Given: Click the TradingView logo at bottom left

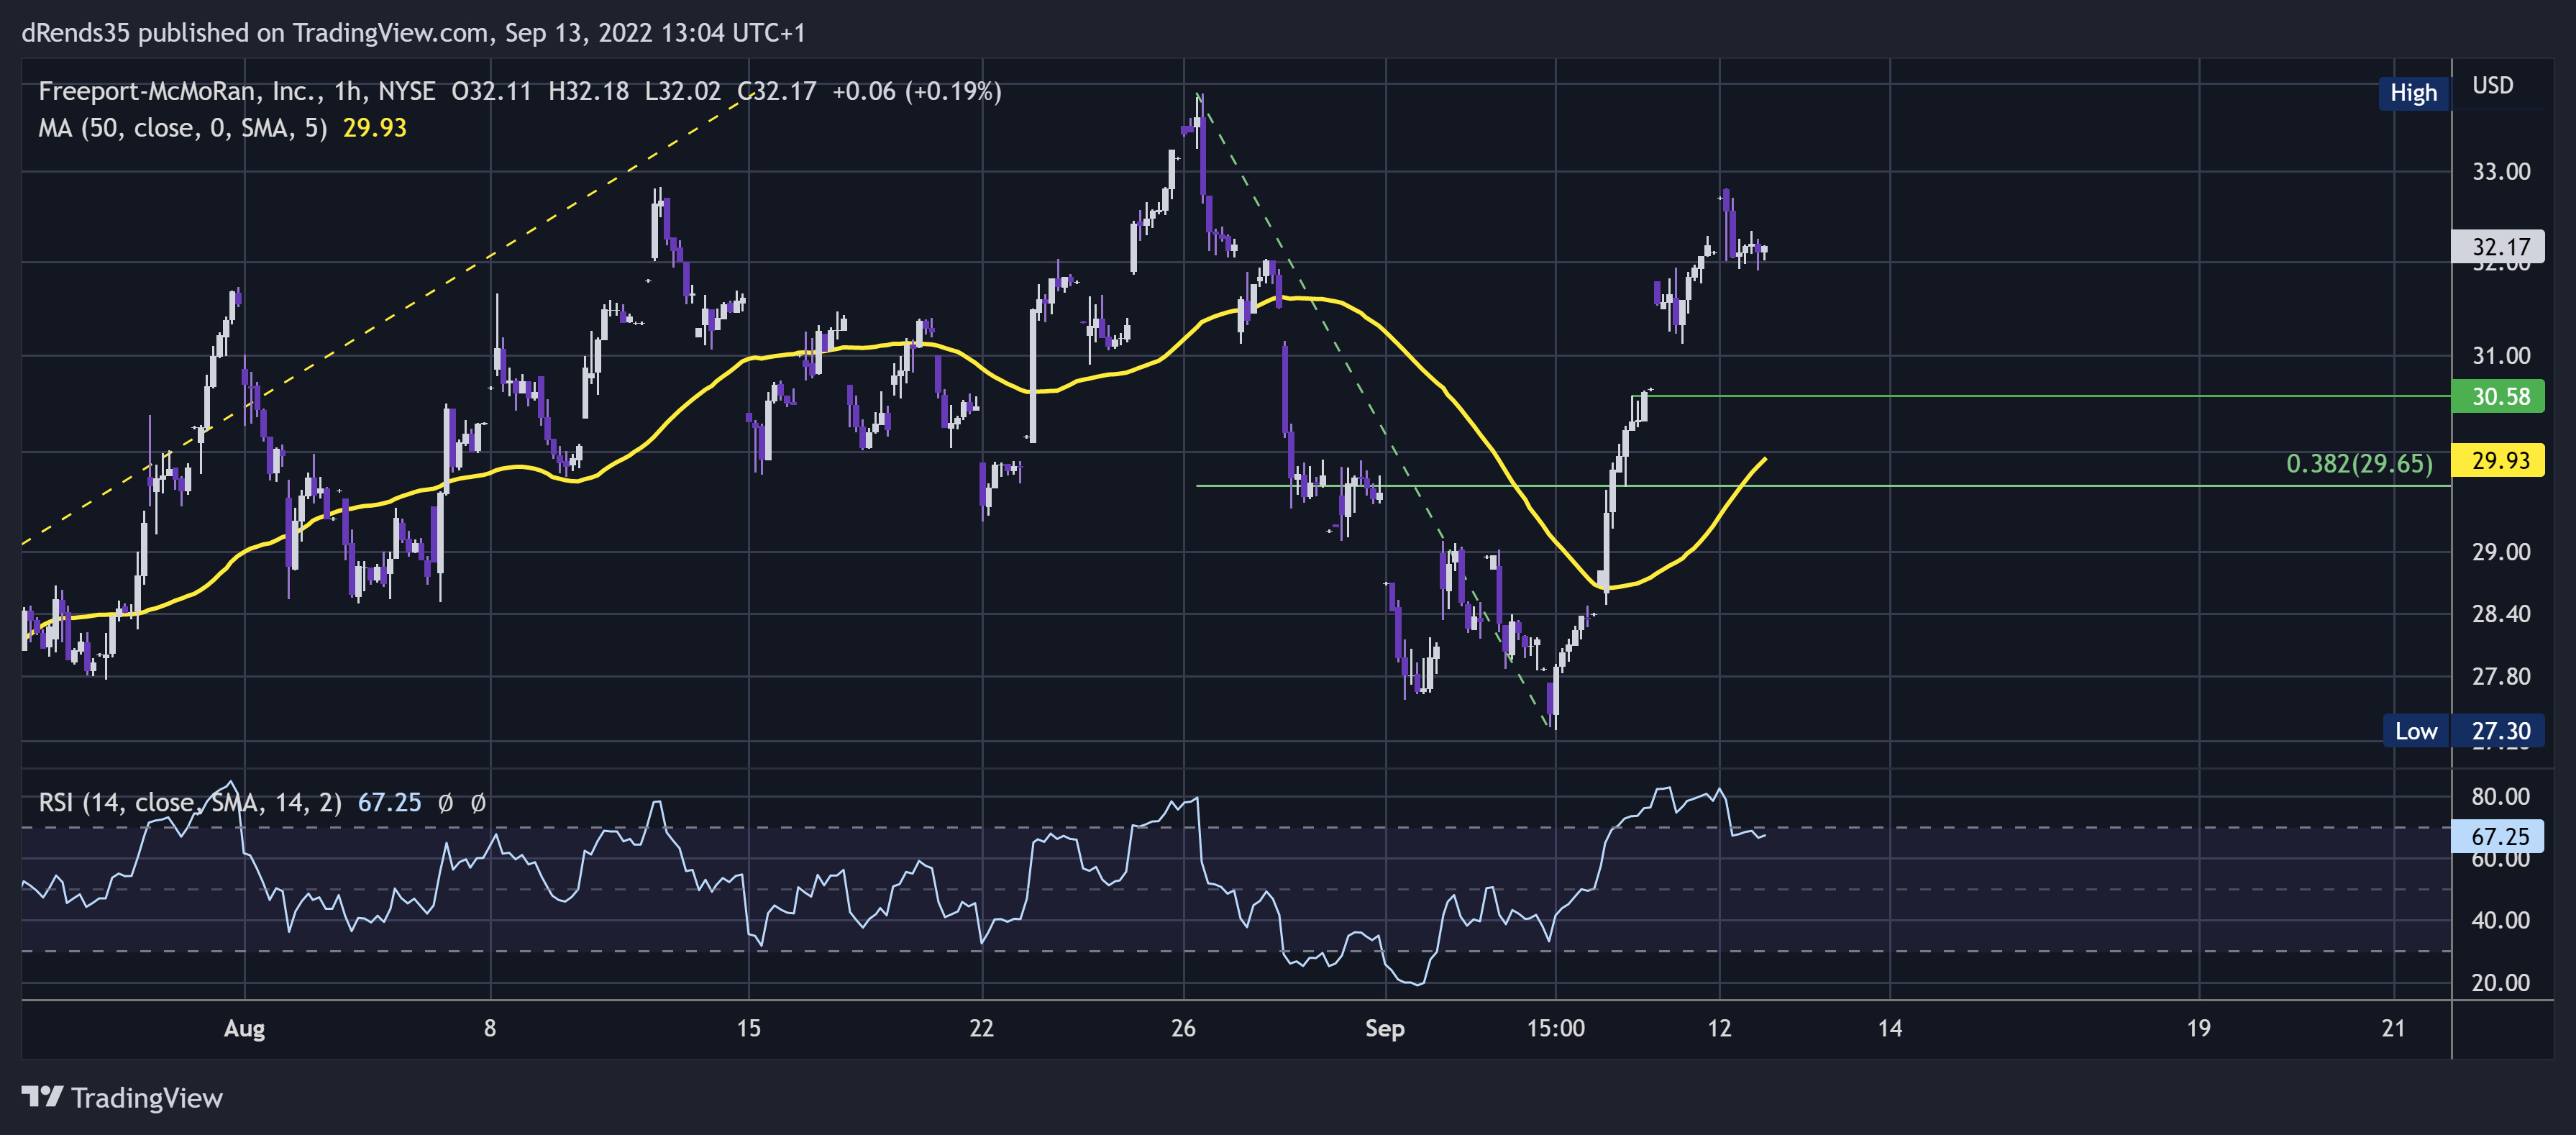Looking at the screenshot, I should (x=122, y=1097).
